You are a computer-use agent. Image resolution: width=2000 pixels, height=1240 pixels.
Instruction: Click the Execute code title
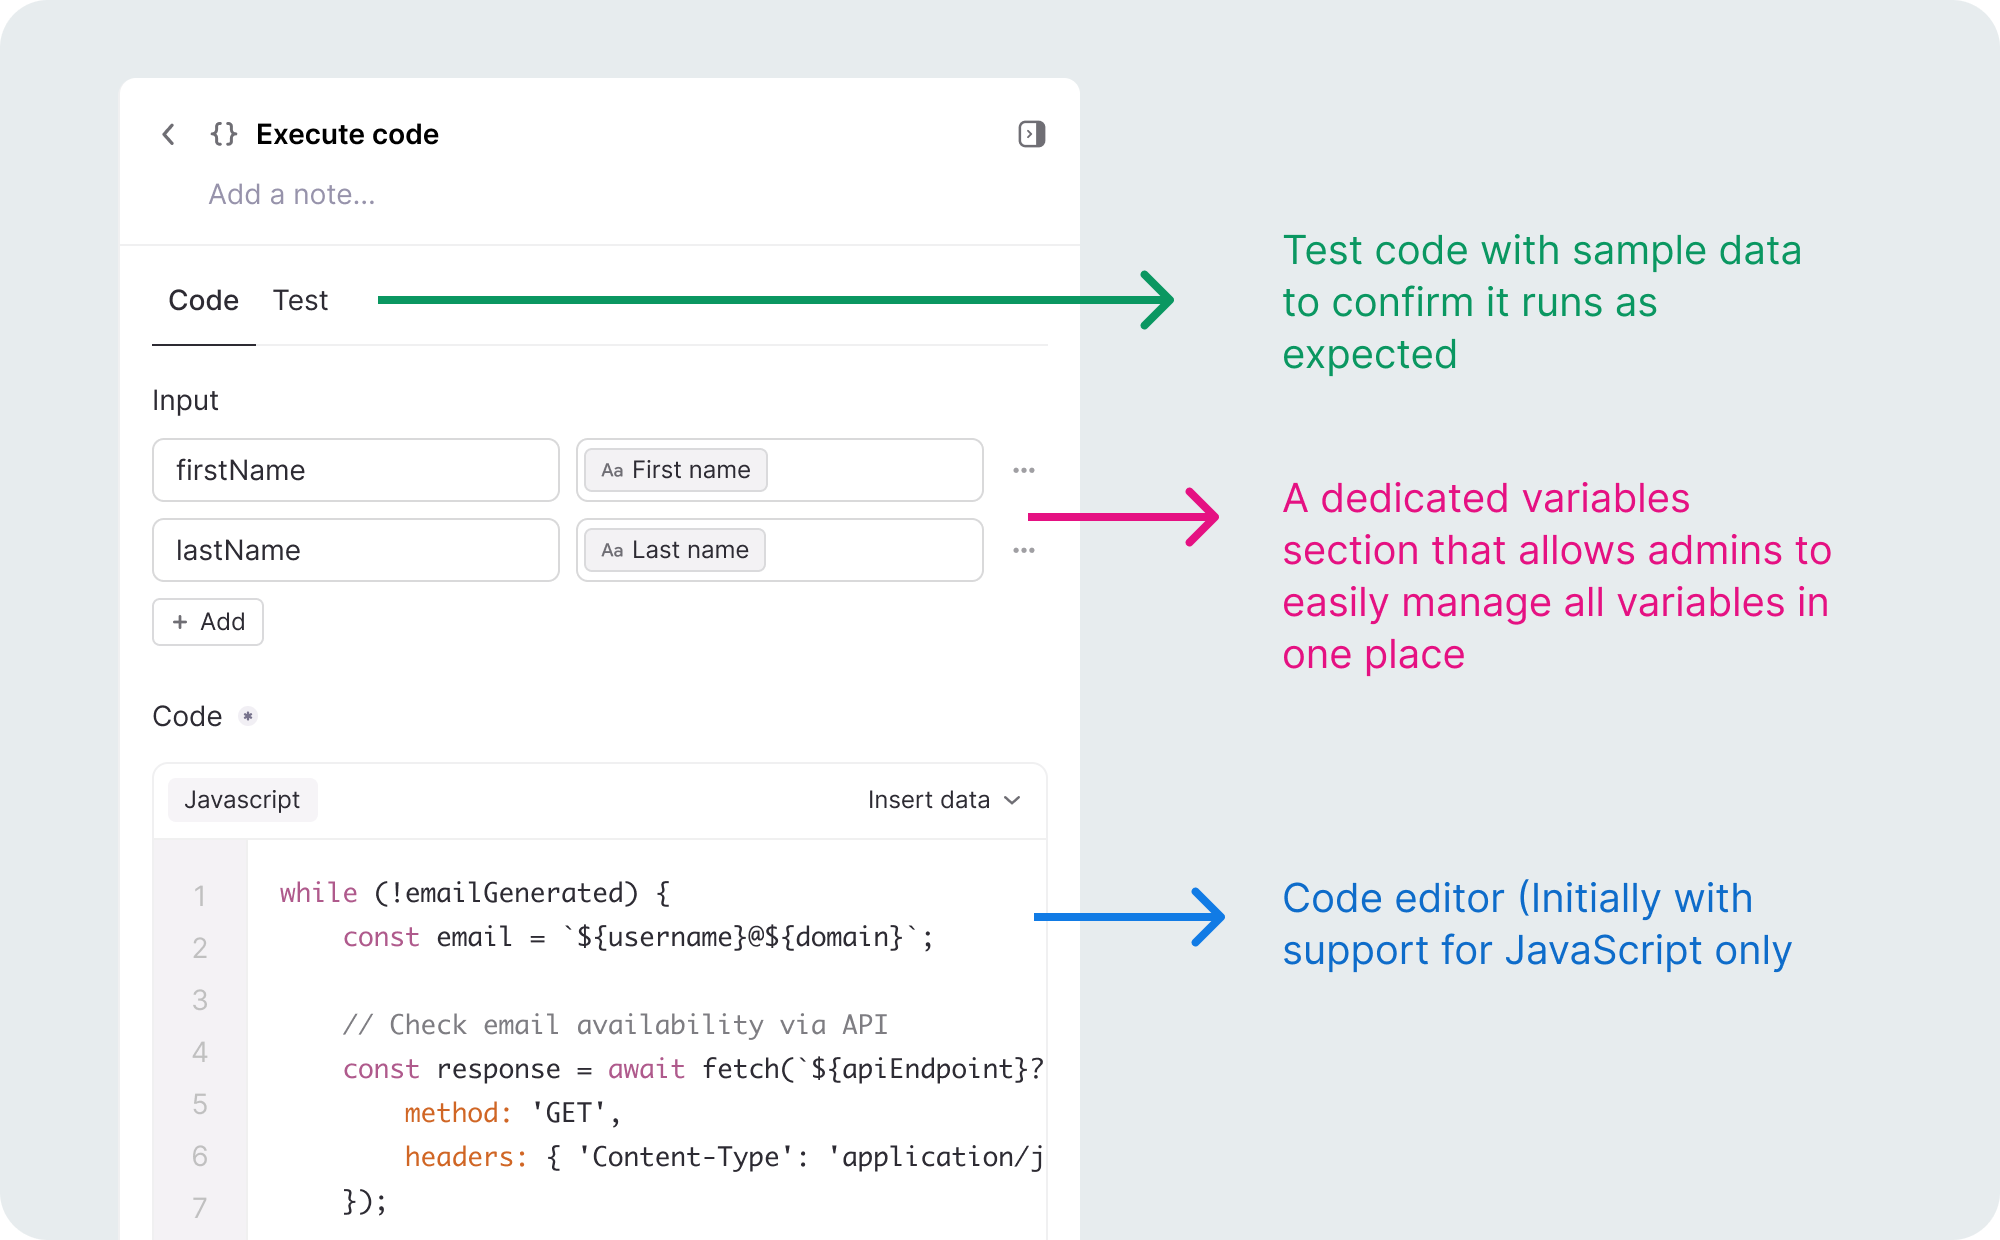(x=347, y=134)
